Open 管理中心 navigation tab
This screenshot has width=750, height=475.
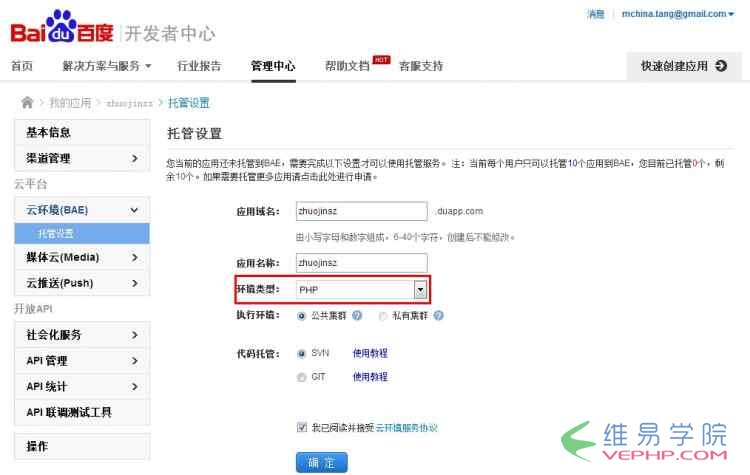tap(273, 66)
